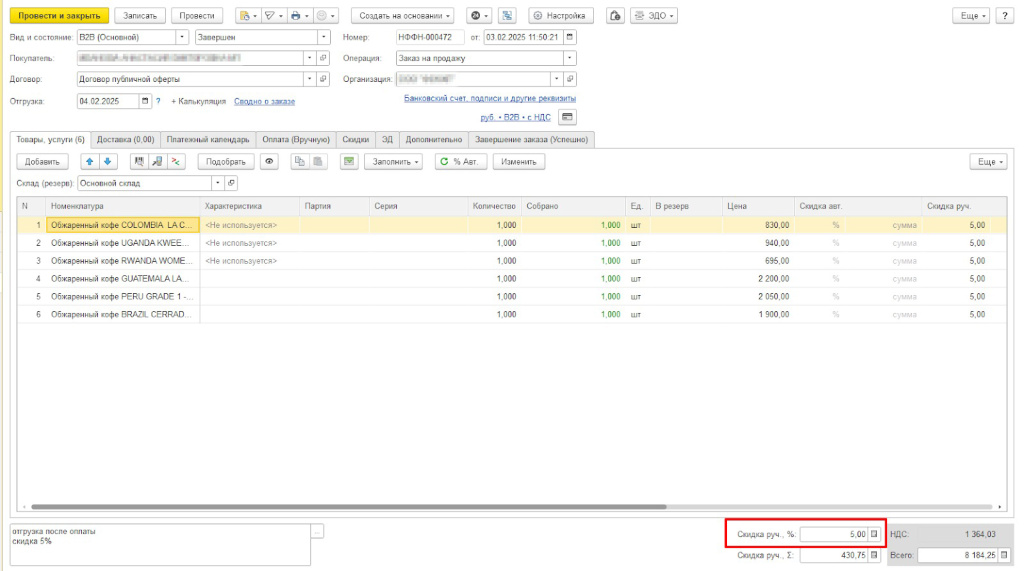
Task: Click the green spreadsheet icon before Заполнить
Action: pos(349,161)
